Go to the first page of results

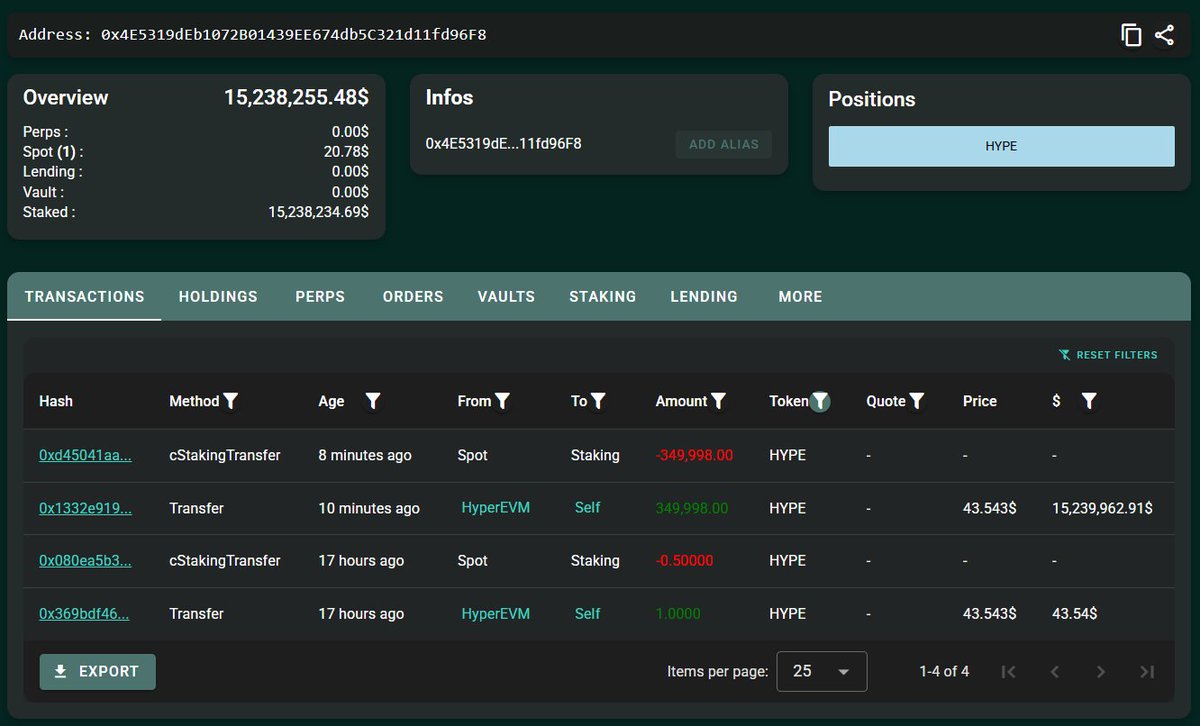pos(1009,672)
